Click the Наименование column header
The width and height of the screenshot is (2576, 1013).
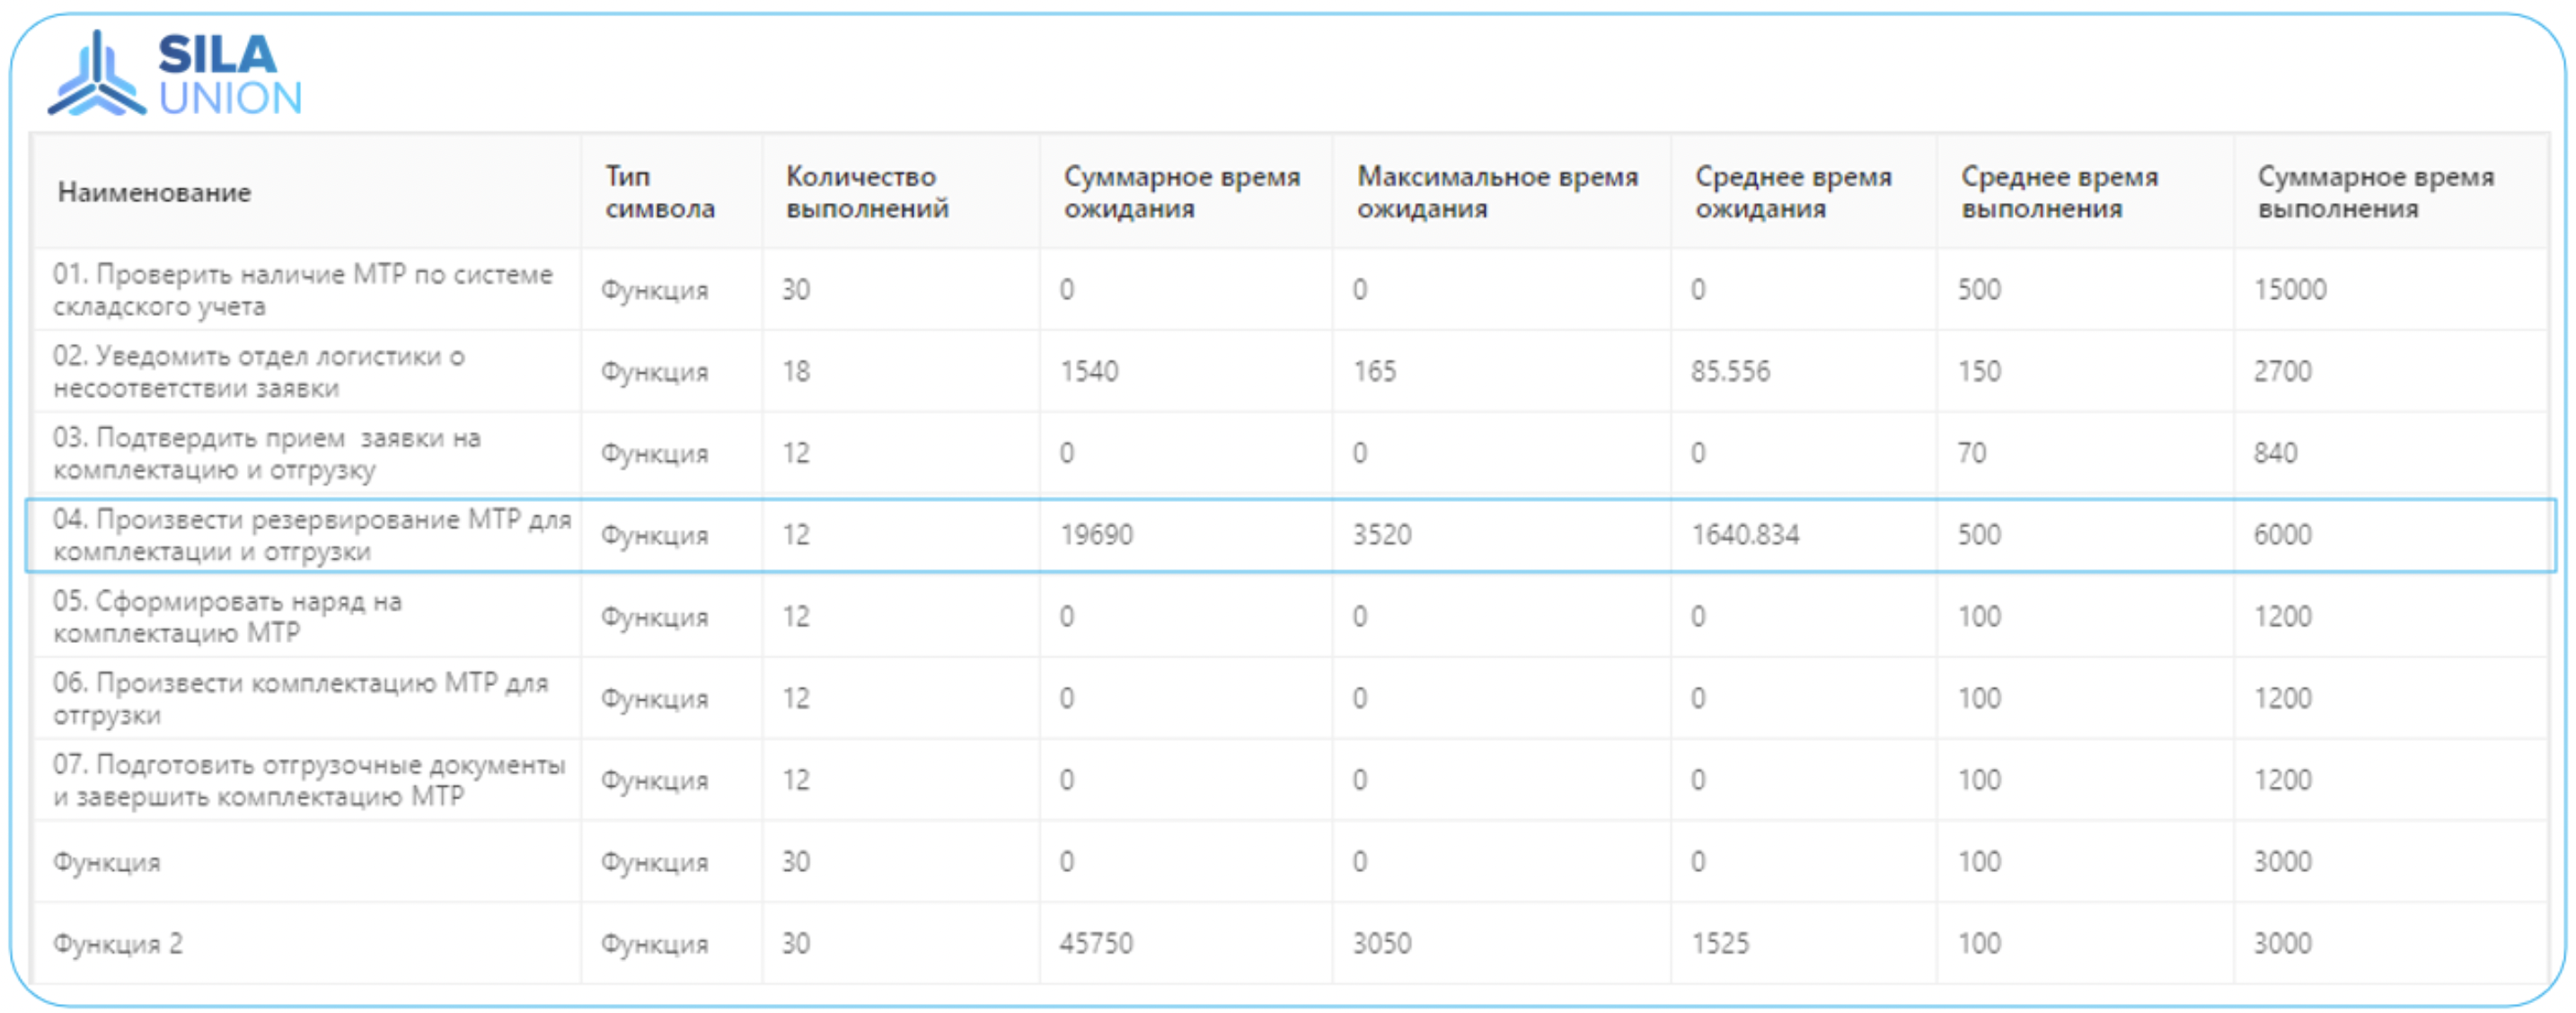pyautogui.click(x=154, y=192)
